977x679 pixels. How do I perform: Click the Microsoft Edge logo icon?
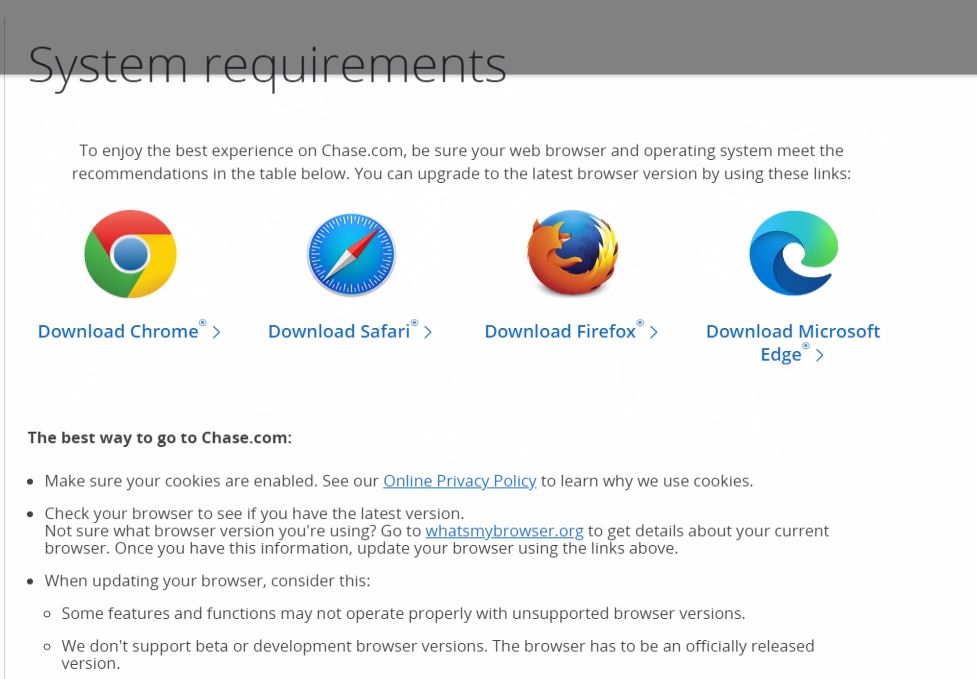[x=793, y=254]
